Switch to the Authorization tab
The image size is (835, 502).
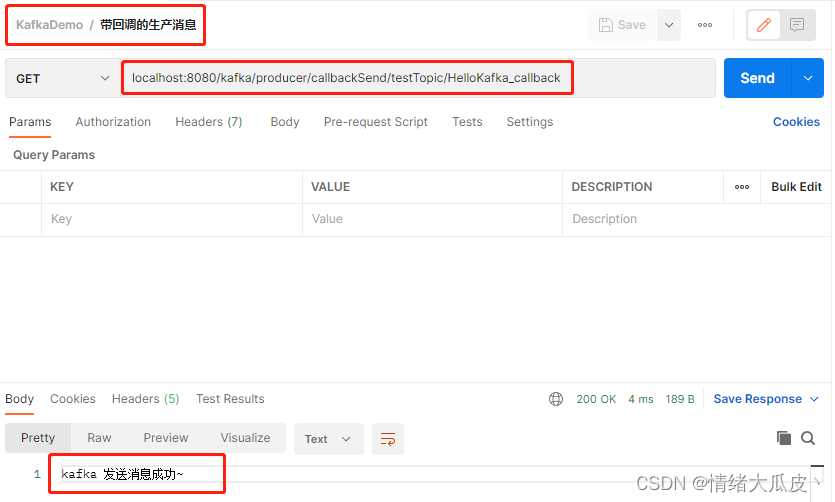click(x=113, y=122)
